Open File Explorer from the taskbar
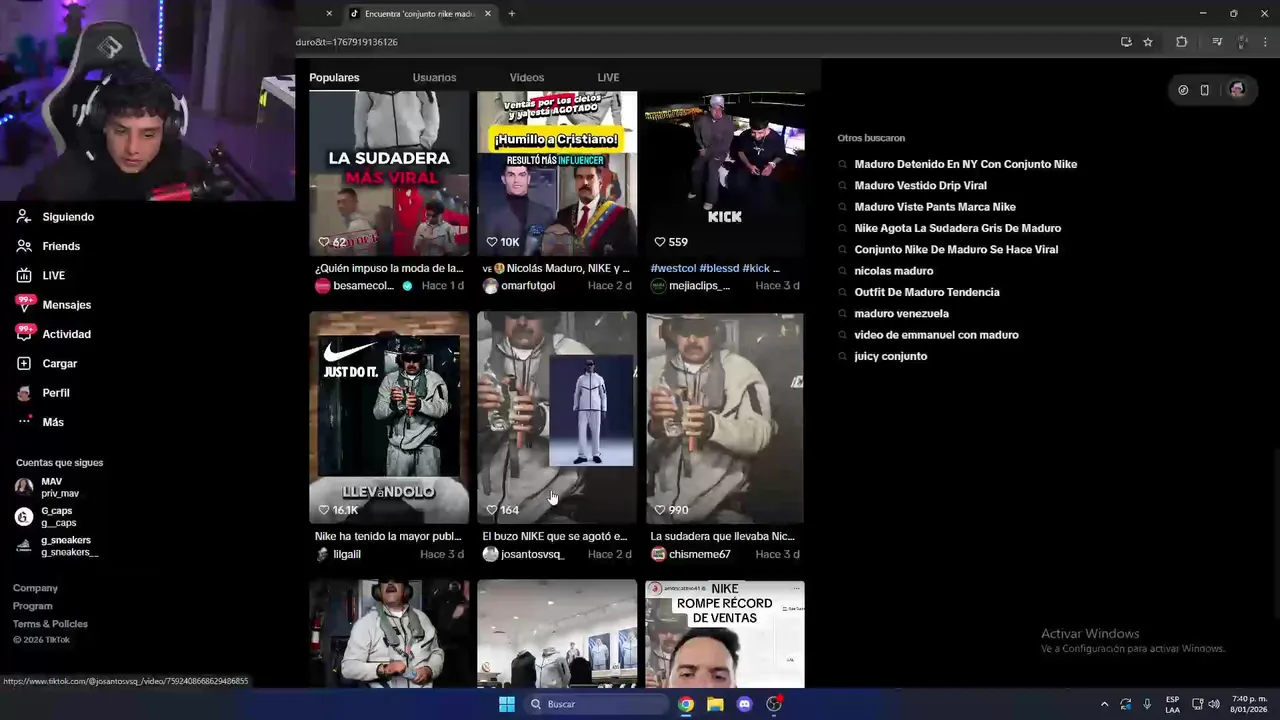This screenshot has width=1280, height=720. tap(715, 704)
